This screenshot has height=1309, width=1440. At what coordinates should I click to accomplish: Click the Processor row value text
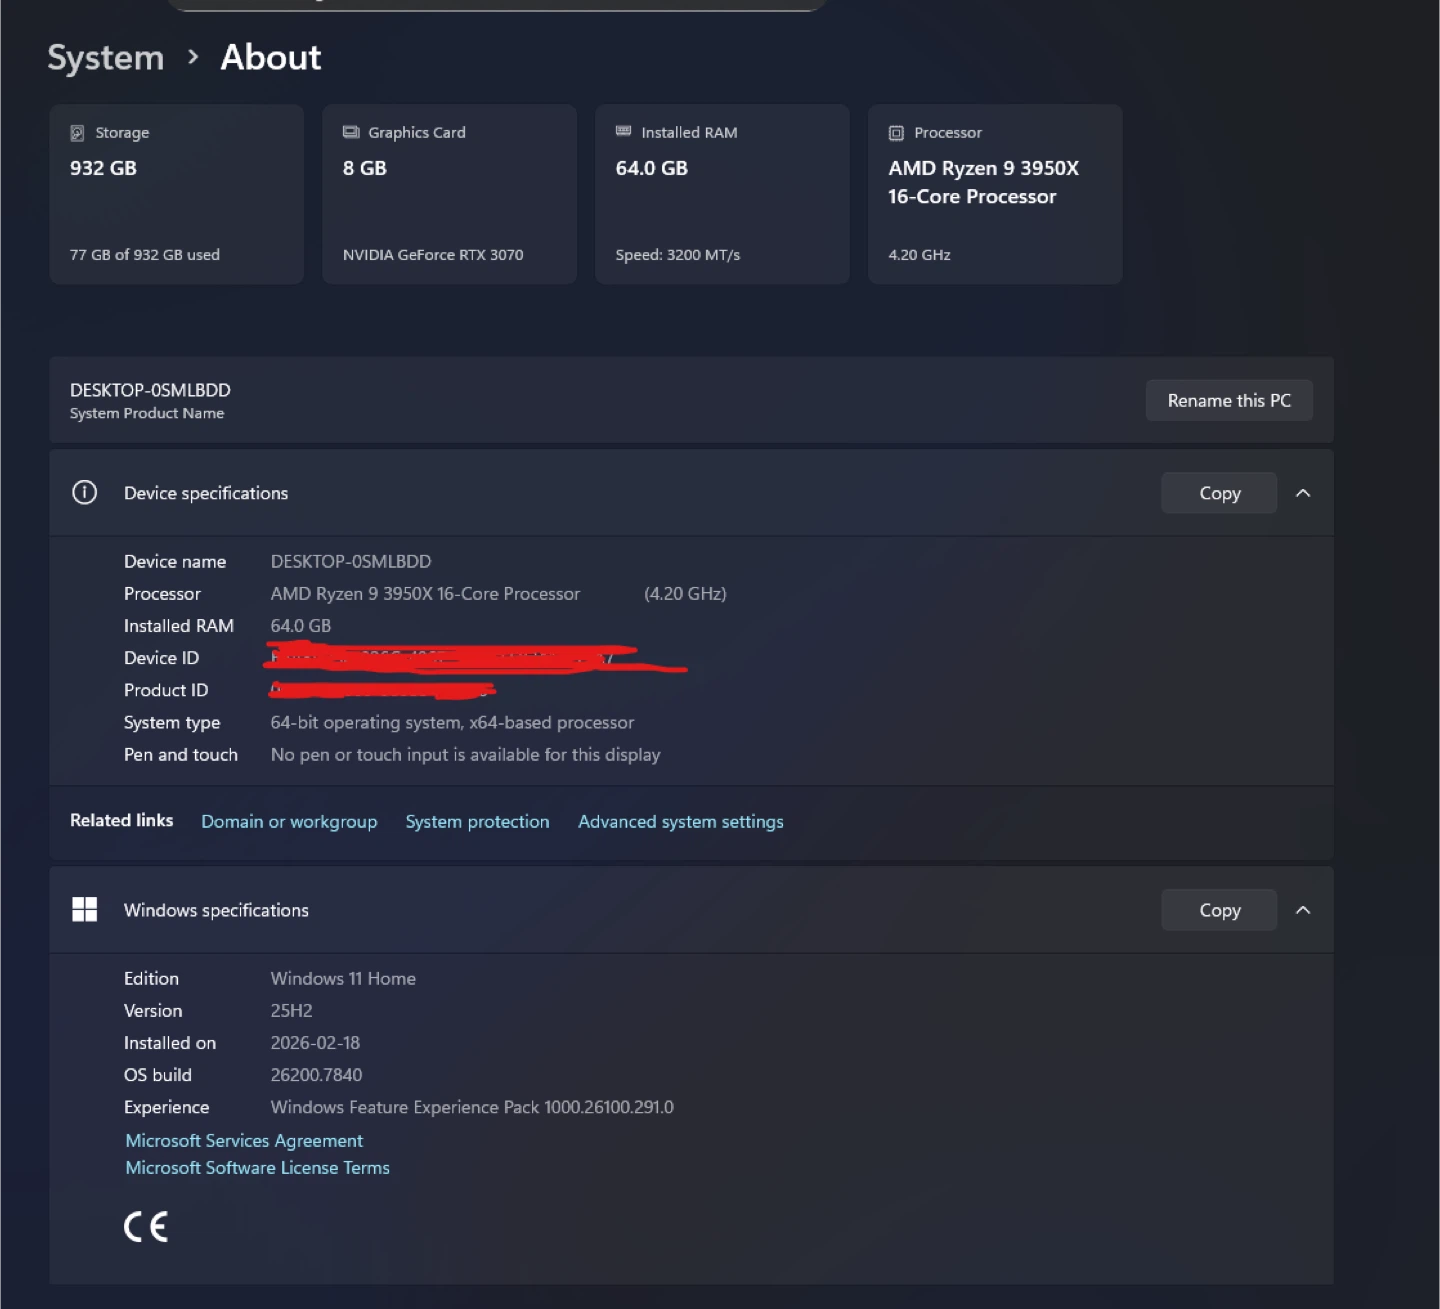click(x=425, y=593)
